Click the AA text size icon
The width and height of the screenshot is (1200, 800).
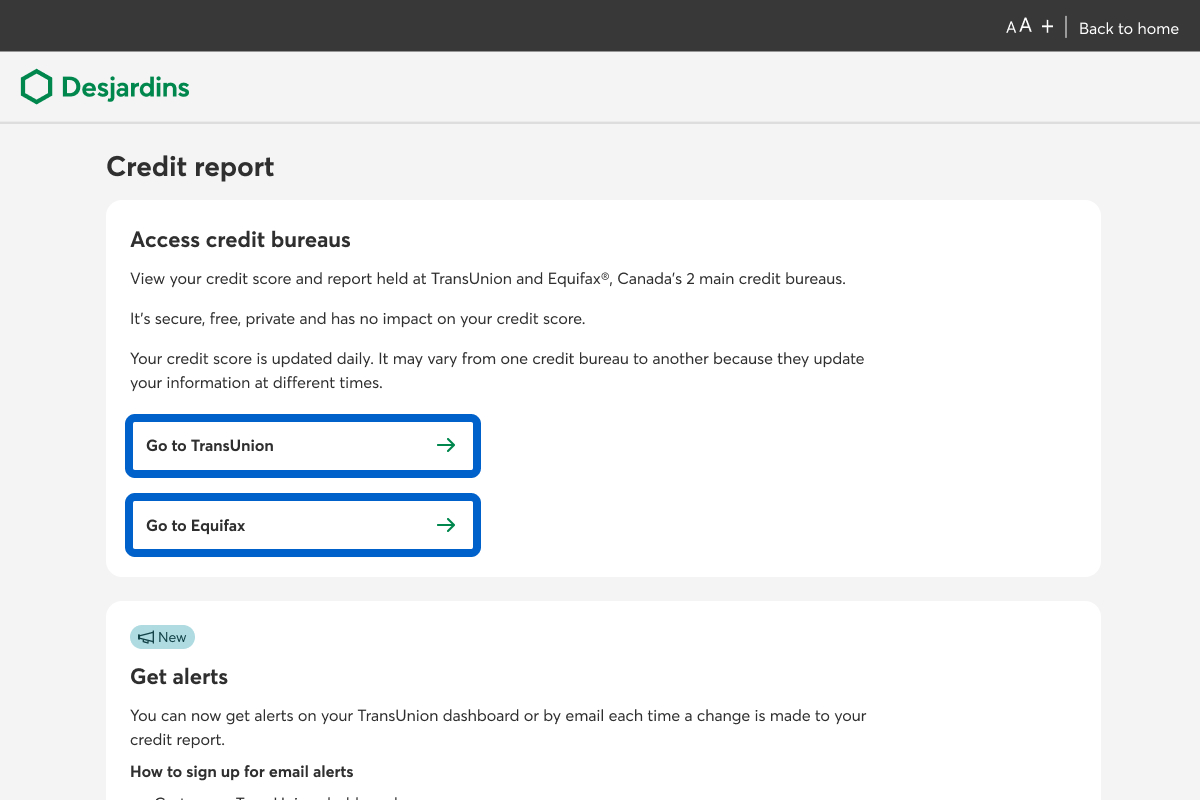(1018, 27)
